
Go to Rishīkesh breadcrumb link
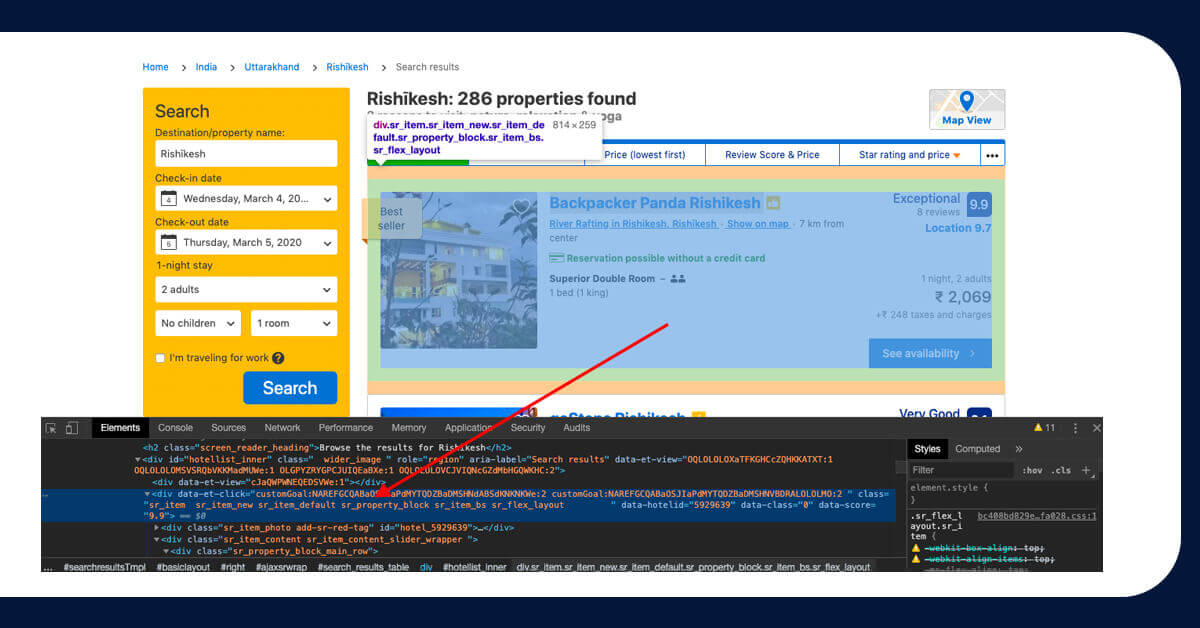pyautogui.click(x=347, y=67)
